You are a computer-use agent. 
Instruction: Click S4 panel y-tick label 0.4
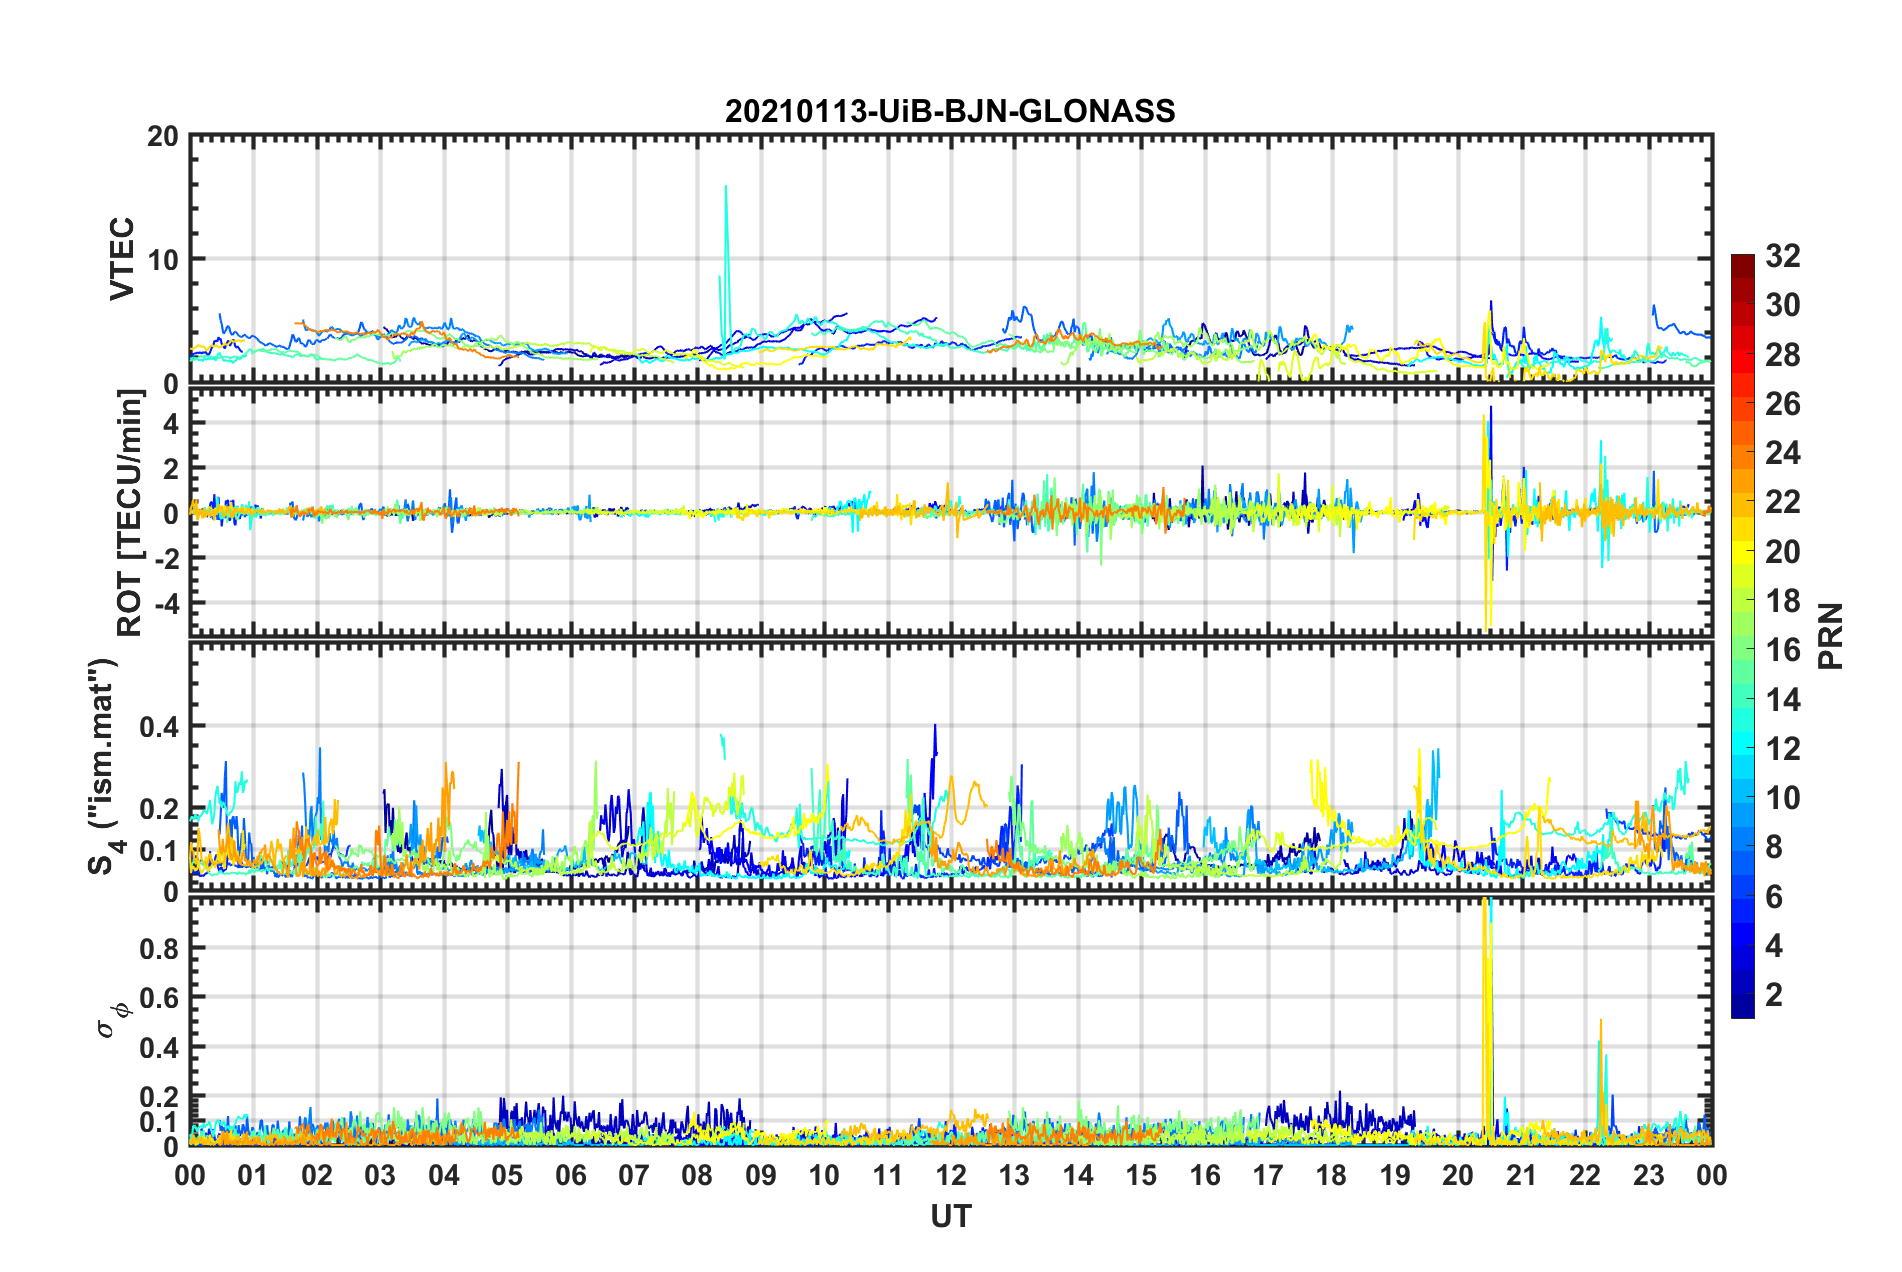(159, 726)
